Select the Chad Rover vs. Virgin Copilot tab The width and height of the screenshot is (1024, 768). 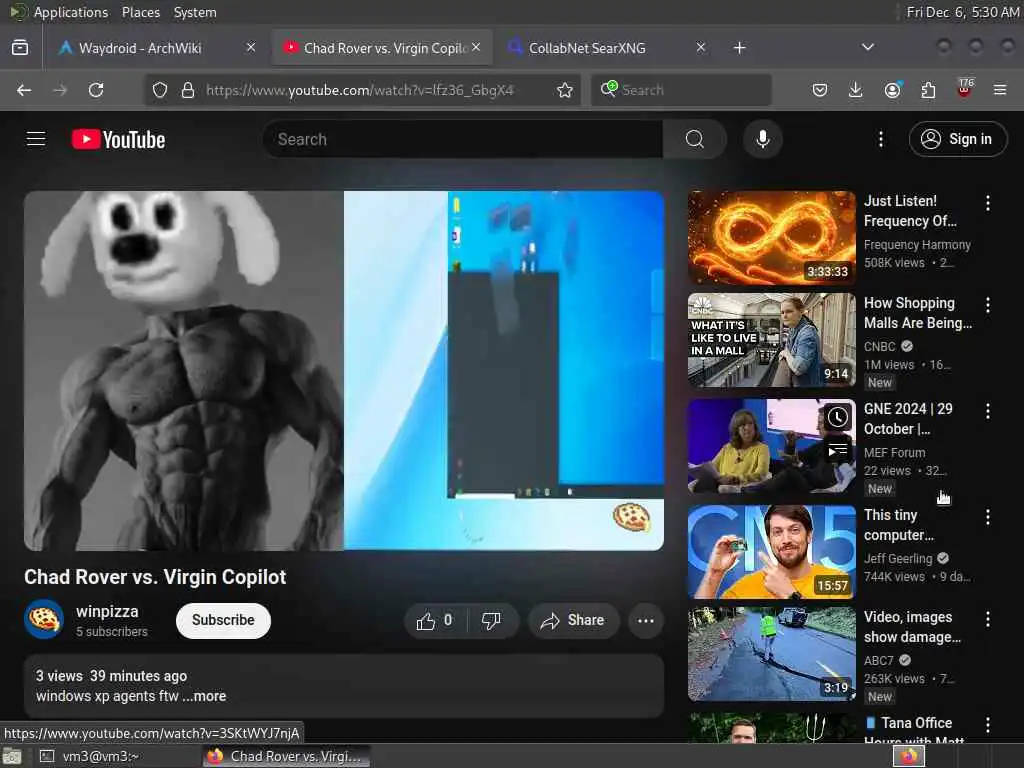click(x=382, y=48)
